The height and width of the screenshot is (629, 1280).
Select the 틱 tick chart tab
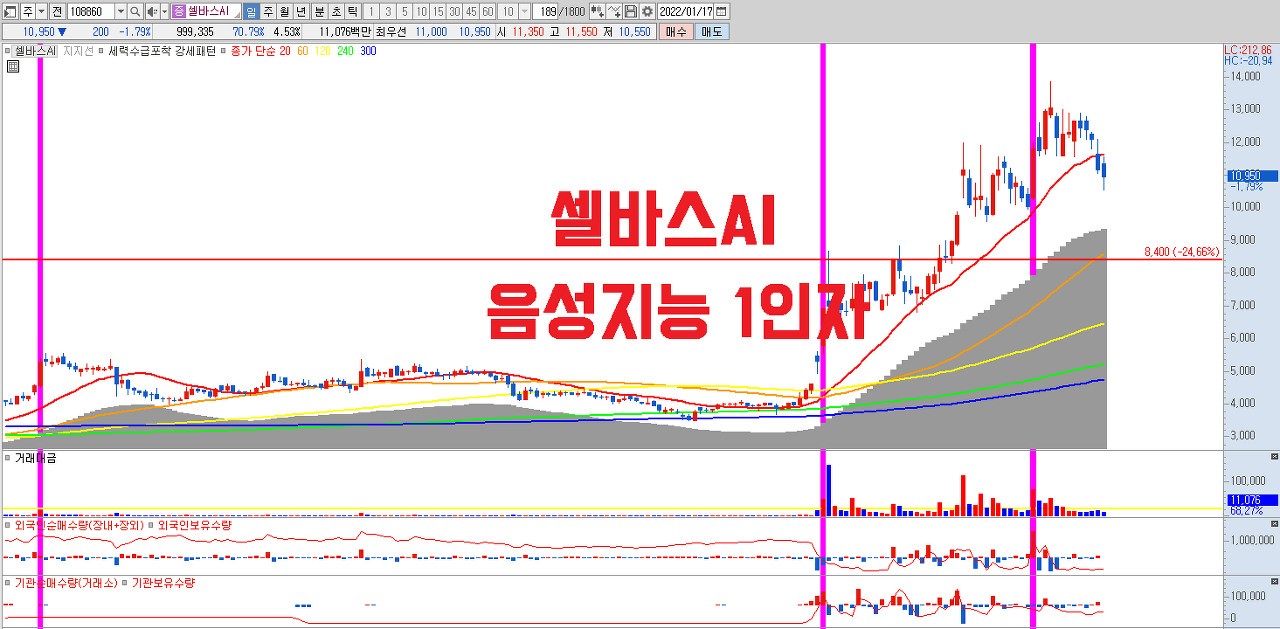pyautogui.click(x=352, y=12)
